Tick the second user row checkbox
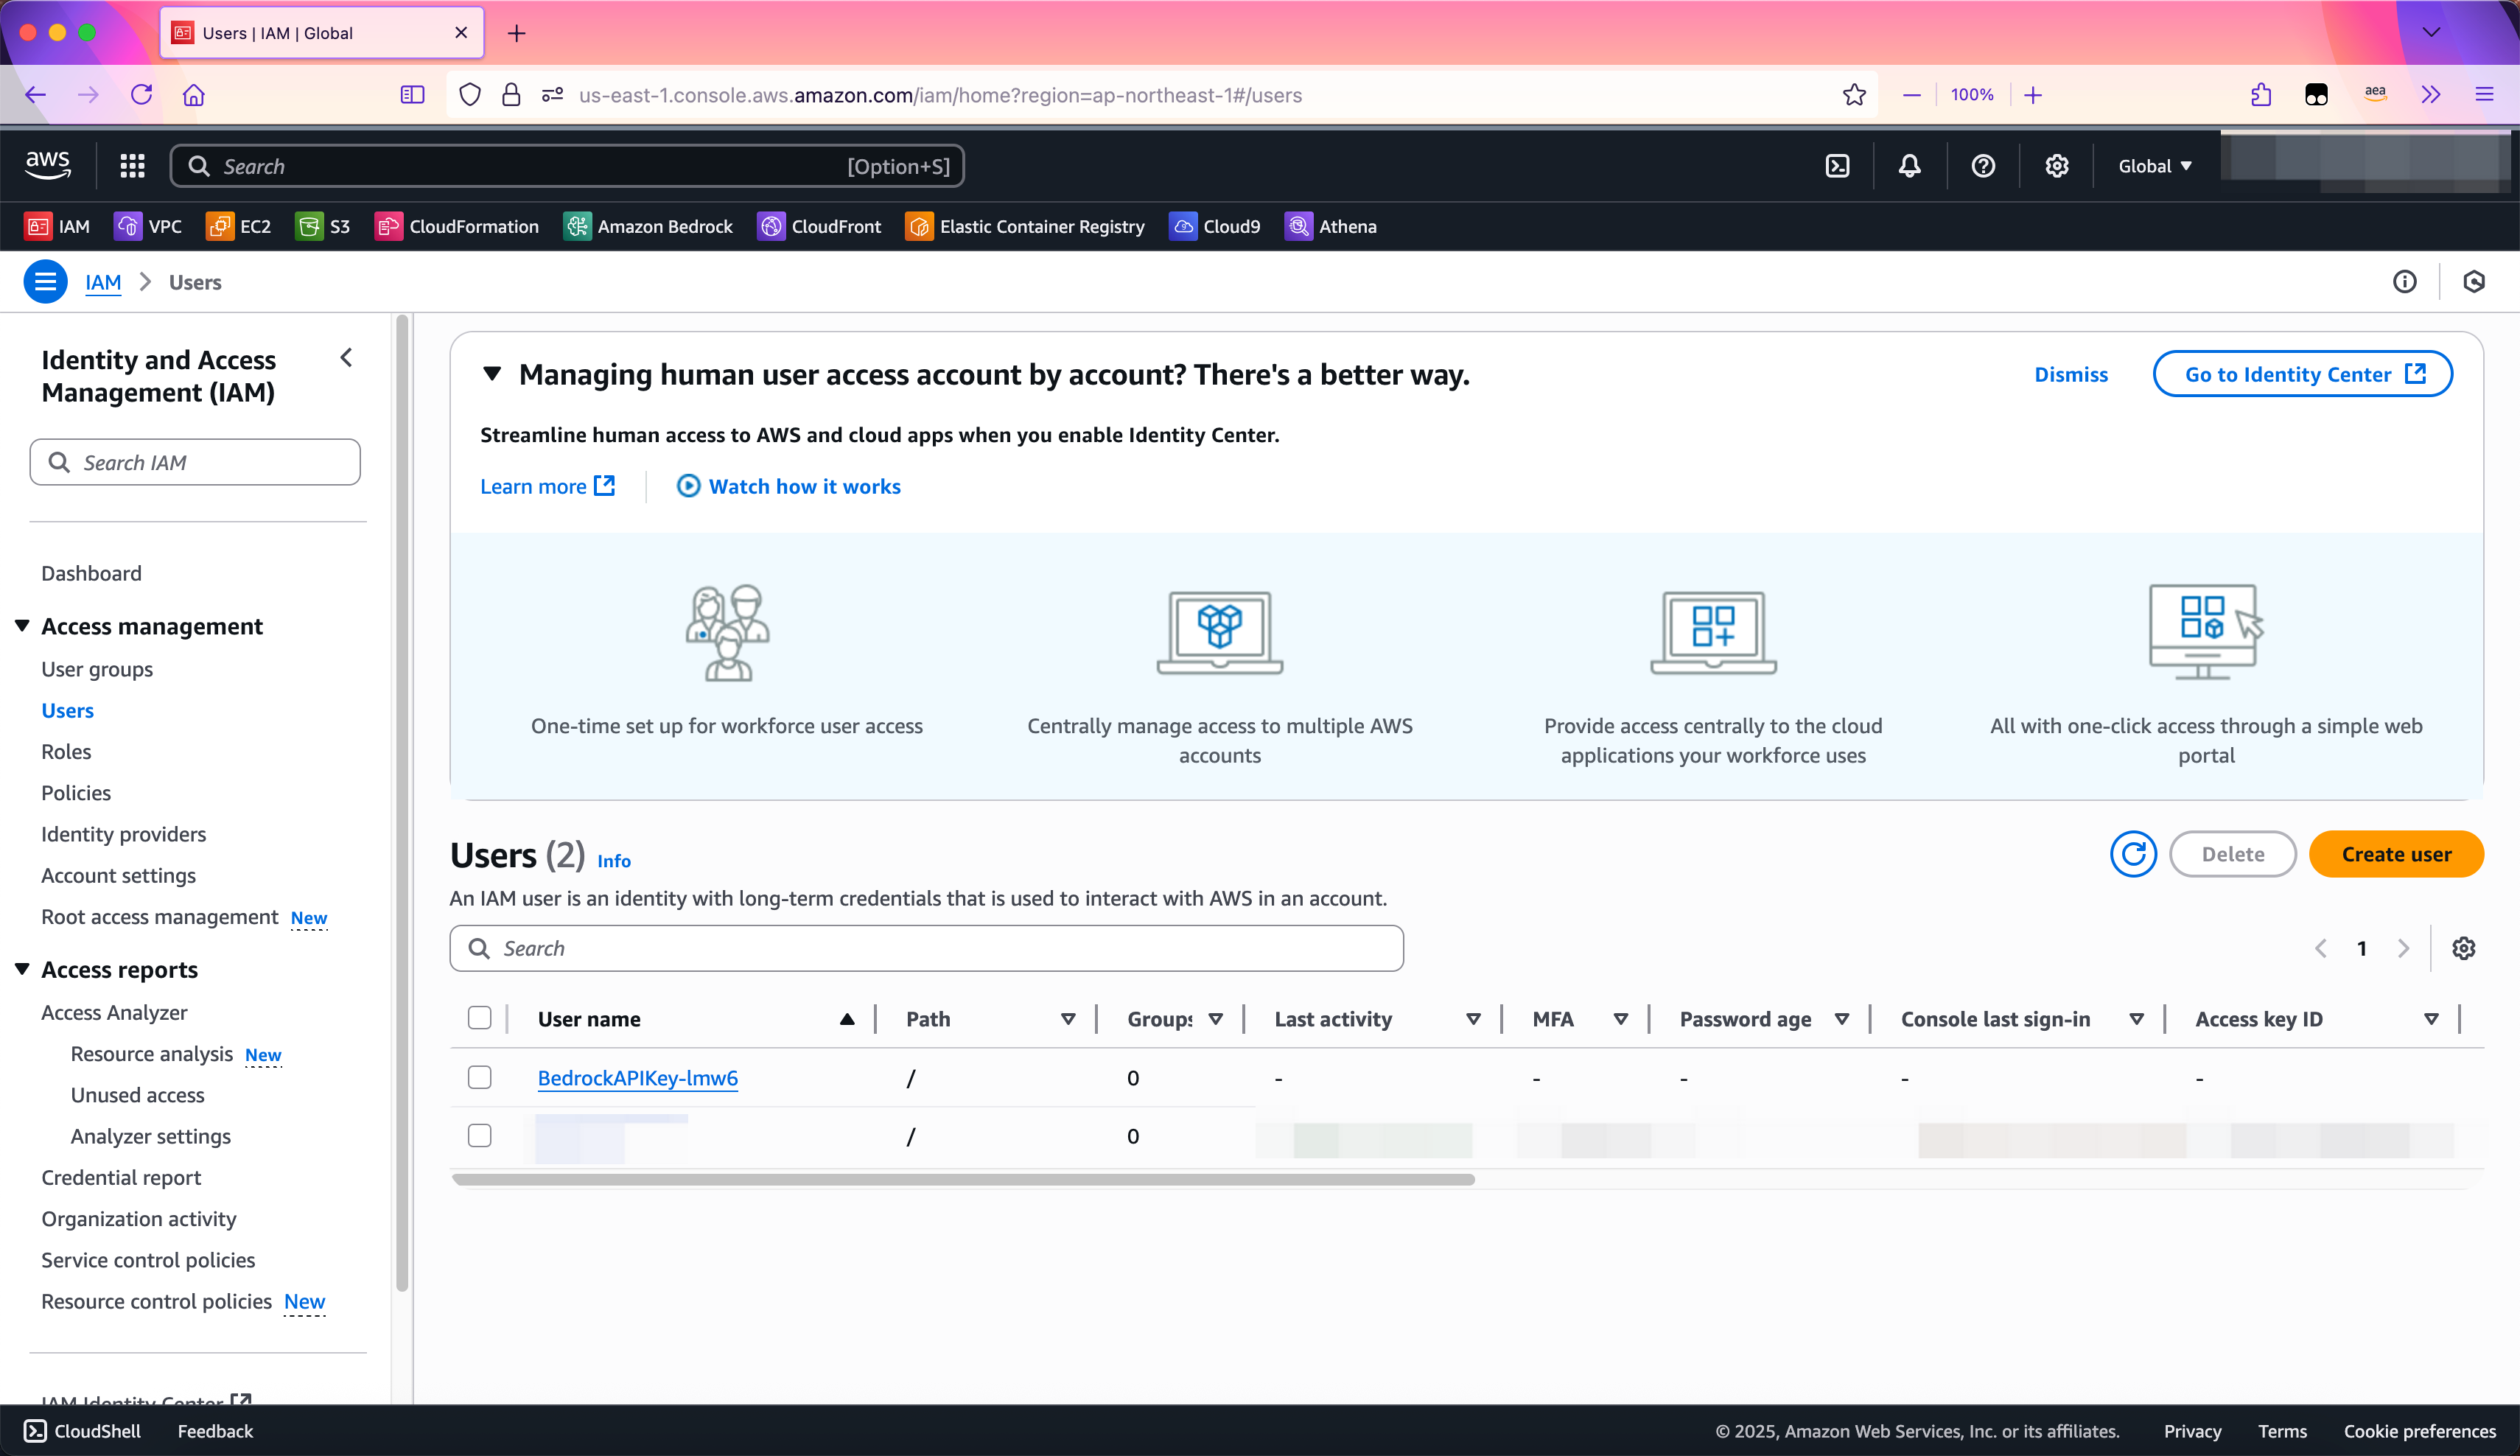The height and width of the screenshot is (1456, 2520). (480, 1135)
